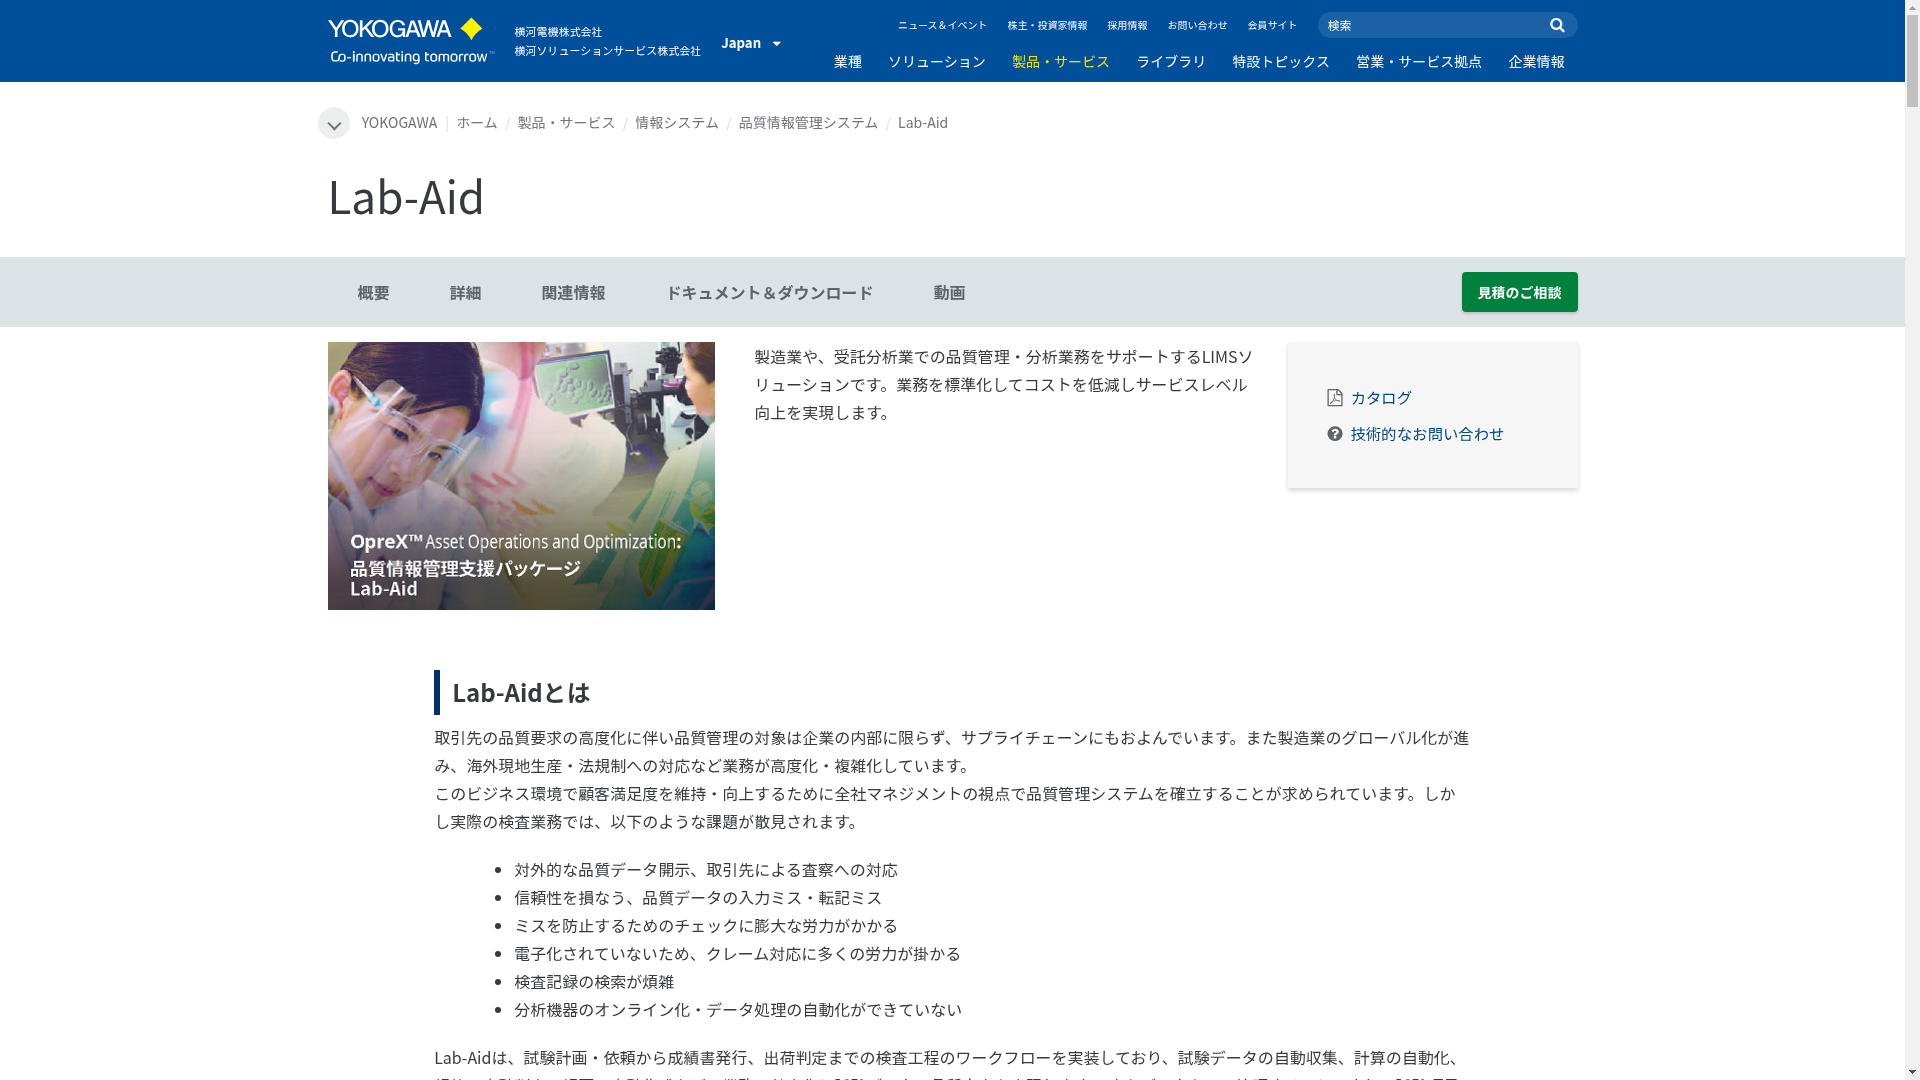1920x1080 pixels.
Task: Open the Japan region dropdown
Action: point(751,42)
